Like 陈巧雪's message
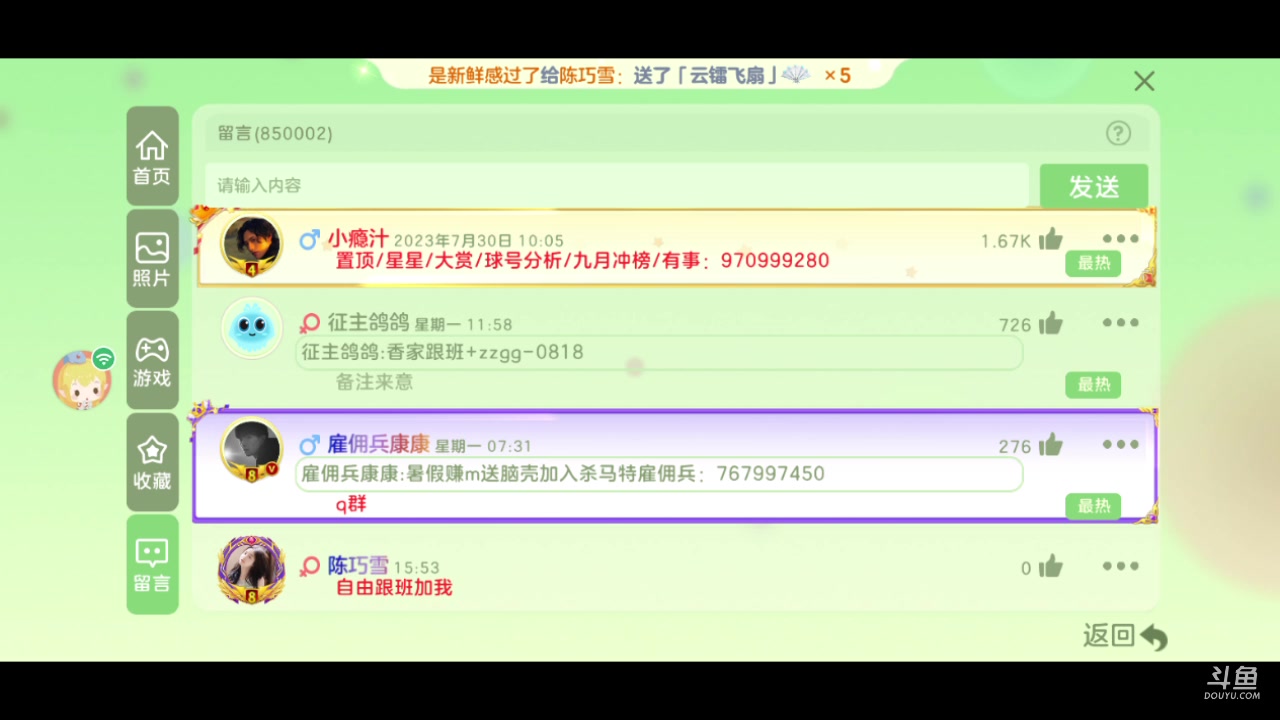The height and width of the screenshot is (720, 1280). 1050,567
